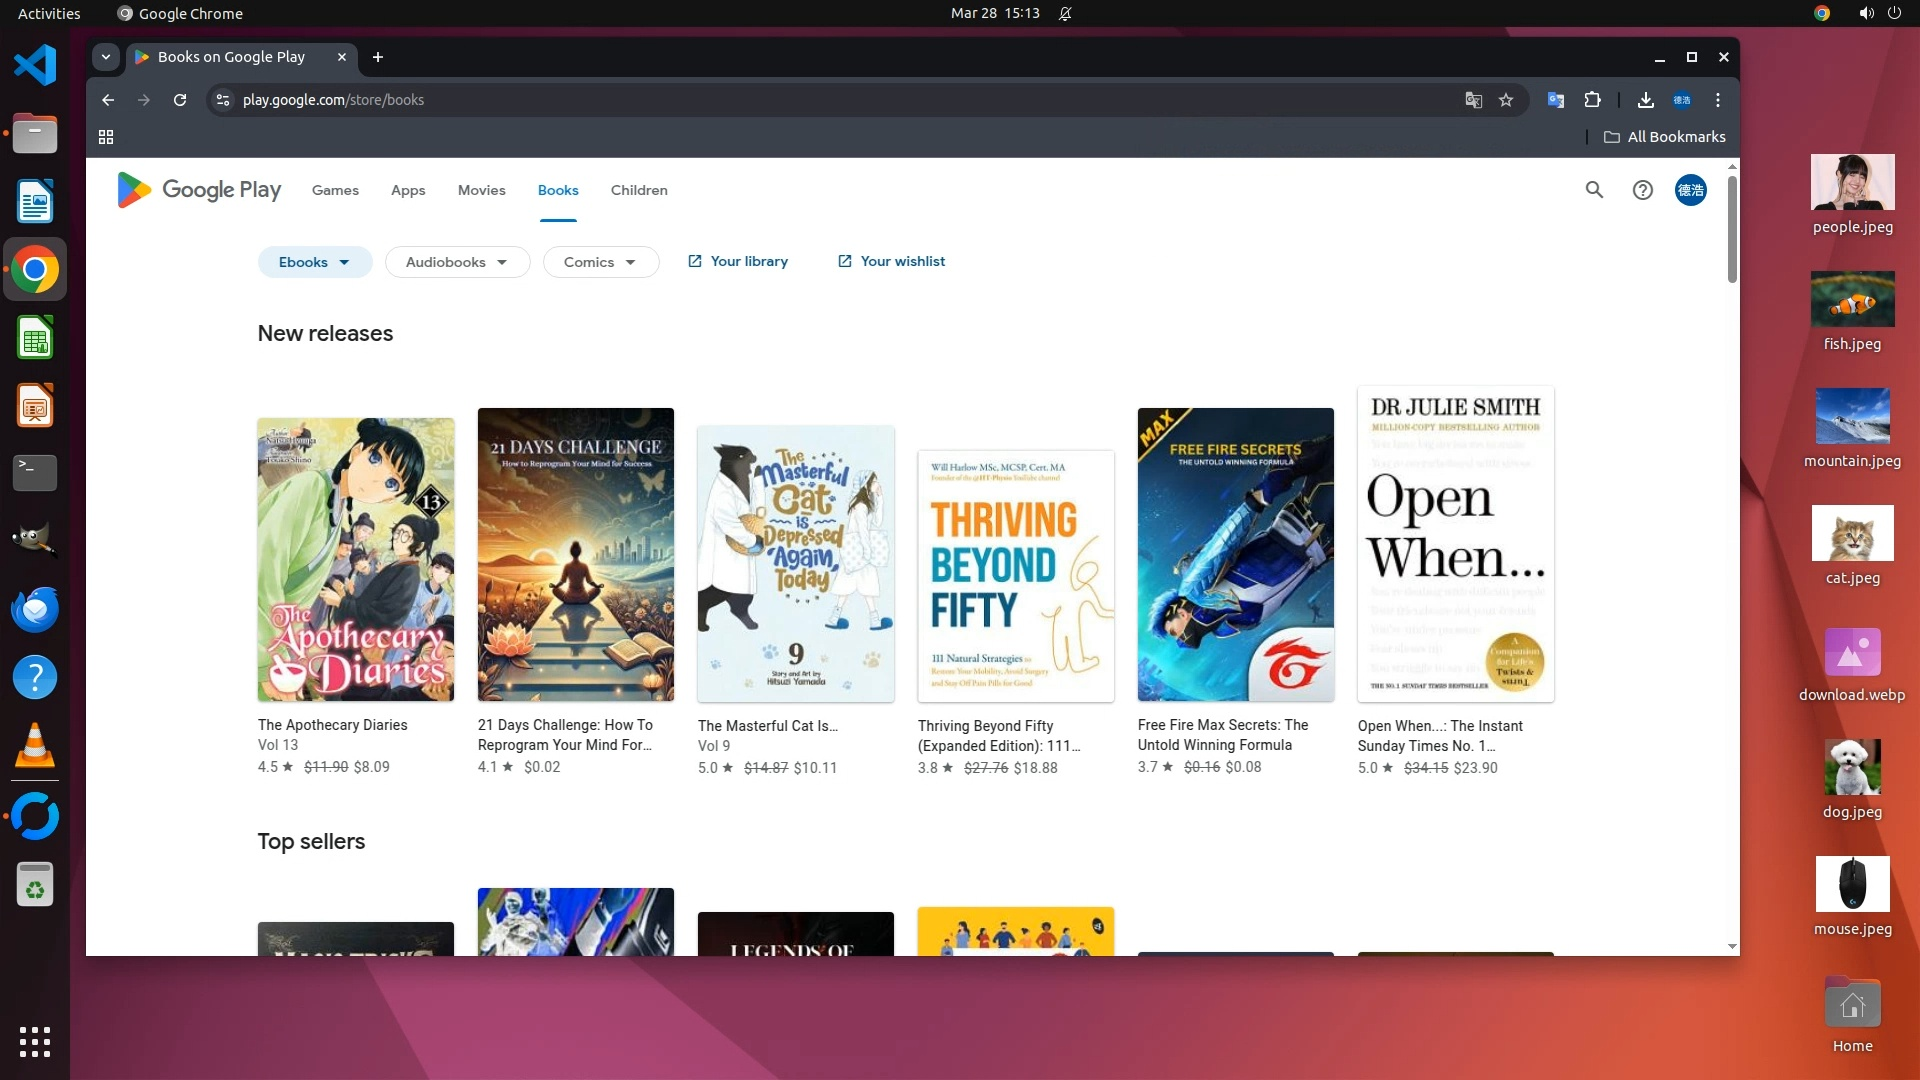This screenshot has height=1080, width=1920.
Task: Open Your wishlist link
Action: (x=891, y=261)
